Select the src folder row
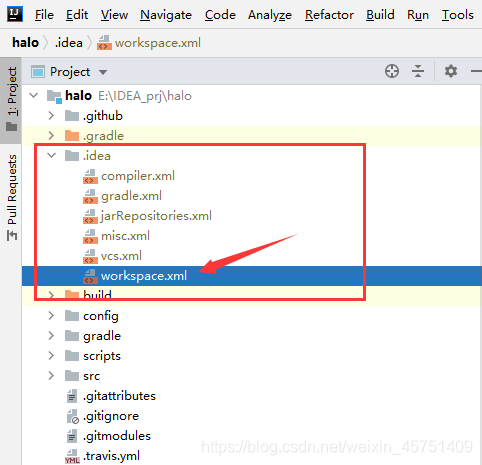Image resolution: width=482 pixels, height=465 pixels. point(252,376)
